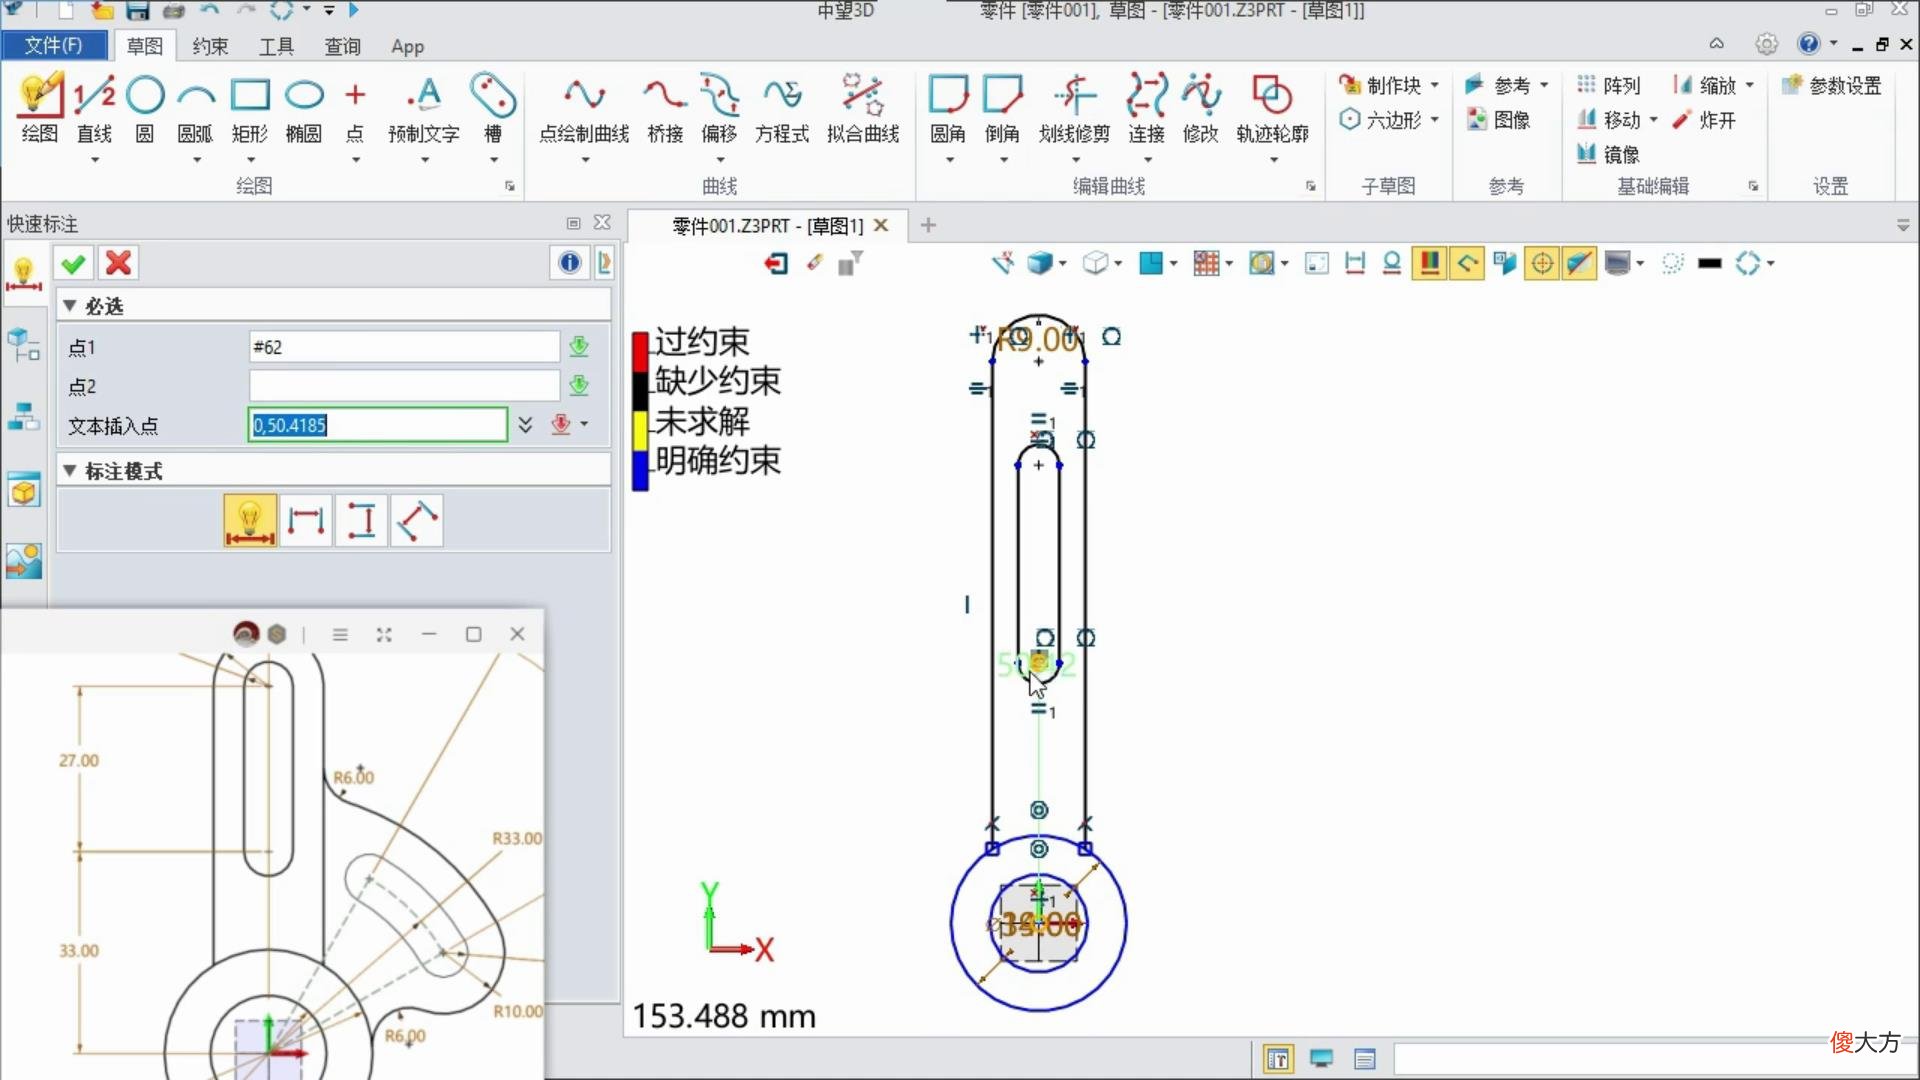Click the 炸开 explode tool
This screenshot has width=1920, height=1080.
pyautogui.click(x=1705, y=120)
